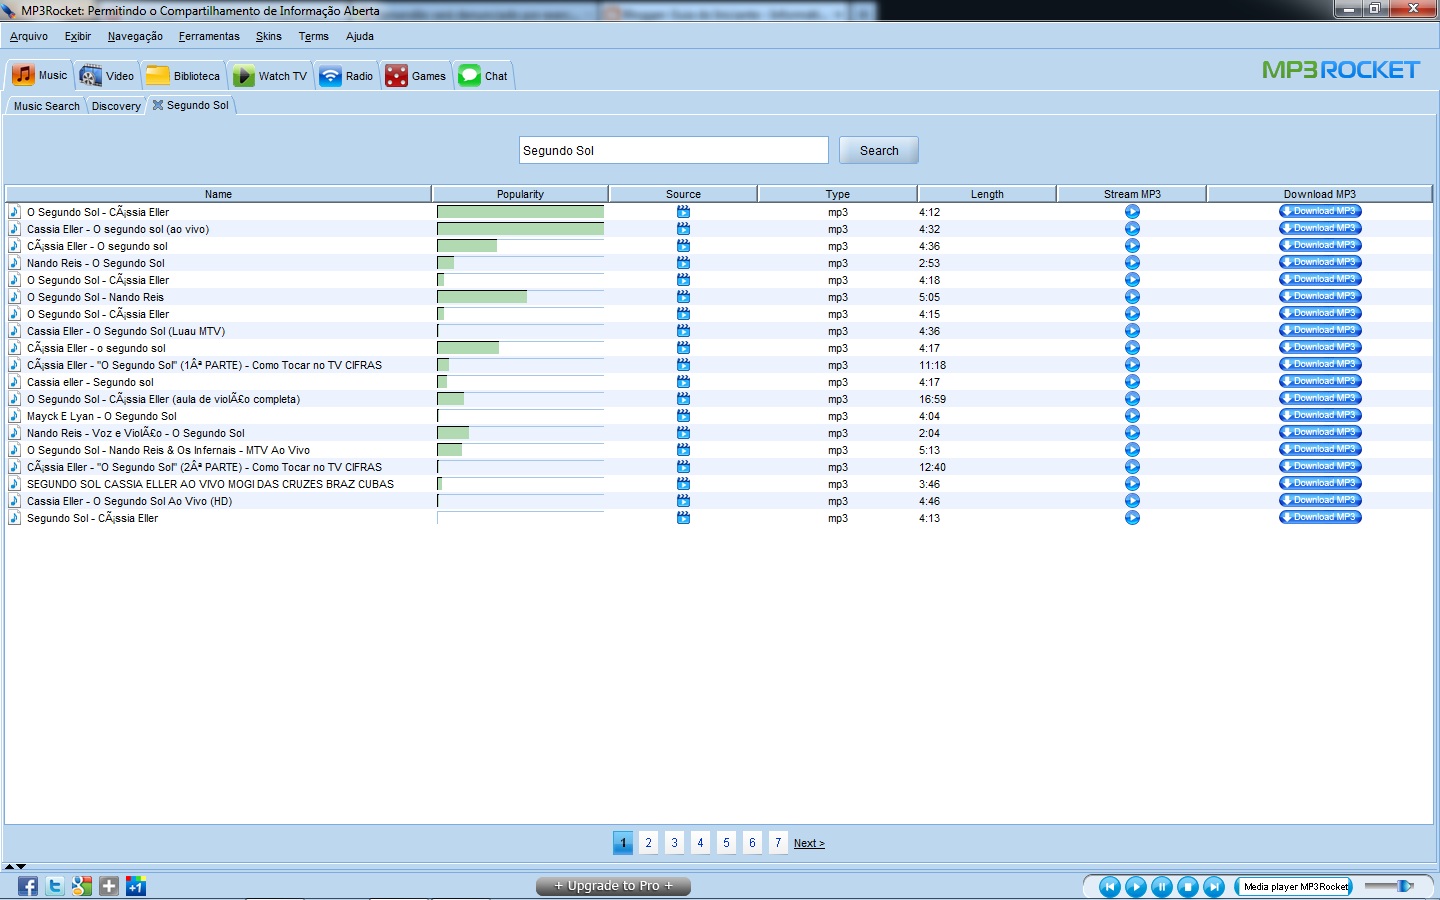Sort results by Popularity column header
Viewport: 1440px width, 900px height.
click(520, 194)
